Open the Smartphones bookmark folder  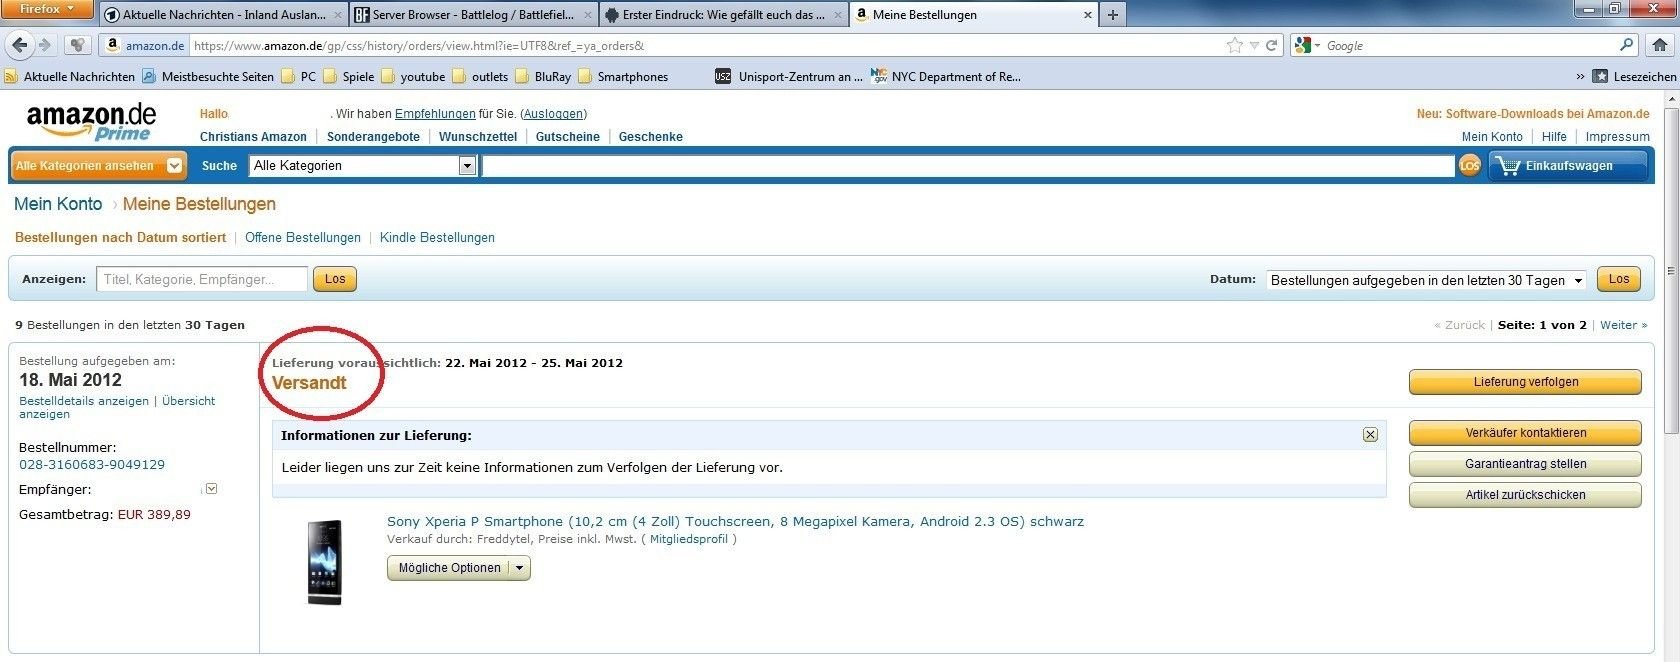[623, 76]
